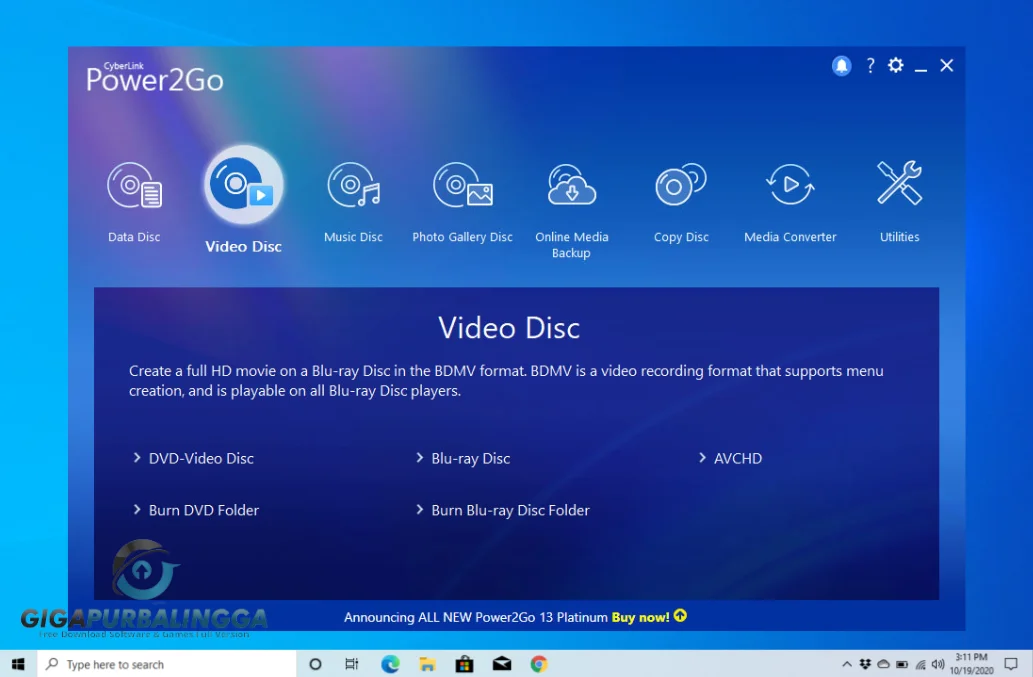Click the highlighted Video Disc icon

tap(243, 186)
